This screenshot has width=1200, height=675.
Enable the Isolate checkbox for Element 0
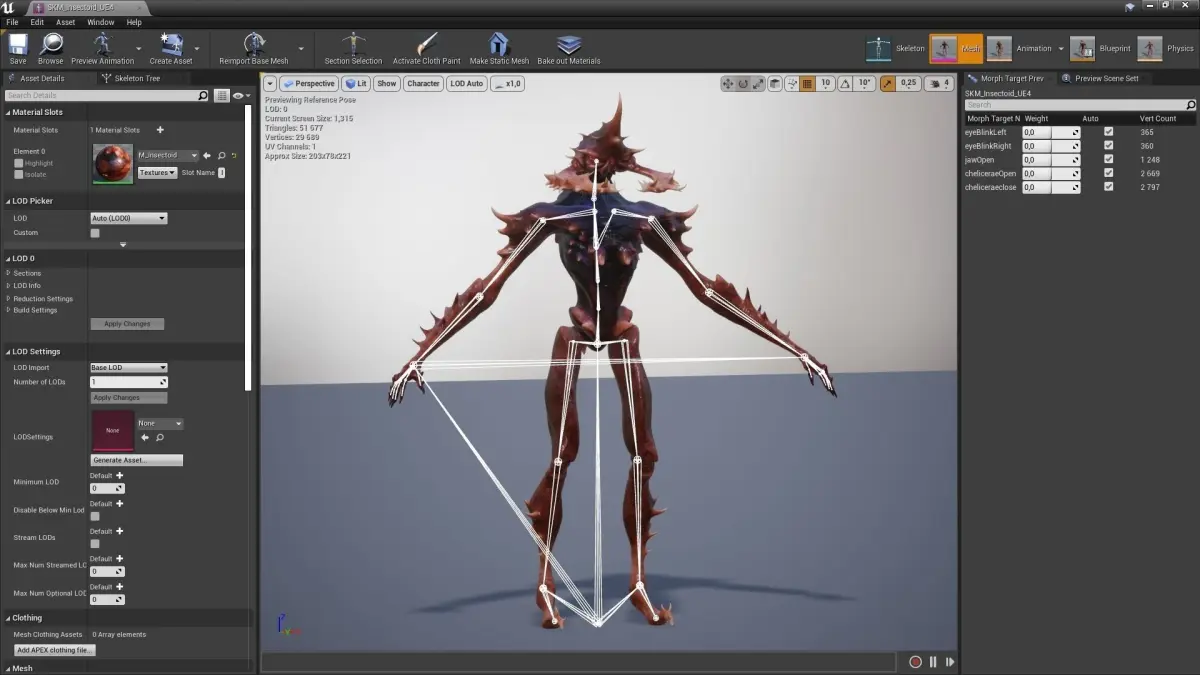click(18, 174)
